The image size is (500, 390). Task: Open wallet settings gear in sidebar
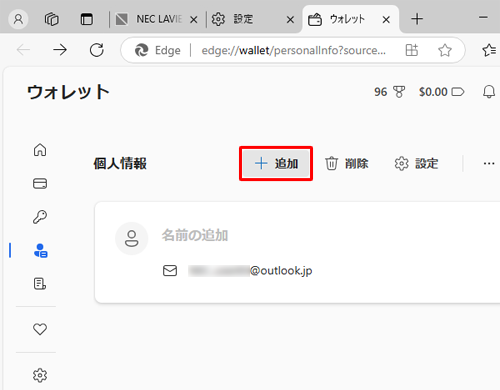click(x=40, y=375)
